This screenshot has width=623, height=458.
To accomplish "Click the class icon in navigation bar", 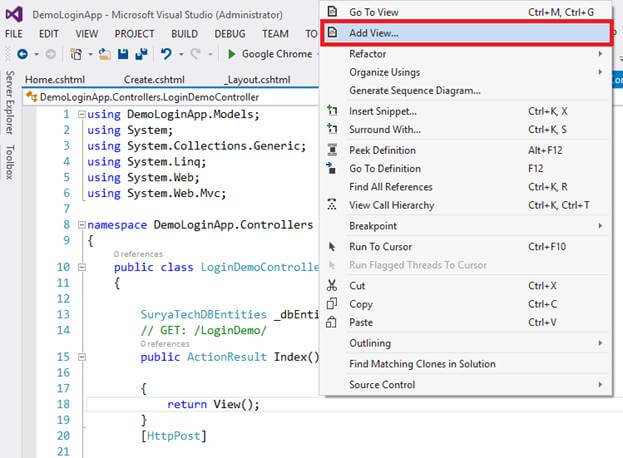I will coord(31,97).
